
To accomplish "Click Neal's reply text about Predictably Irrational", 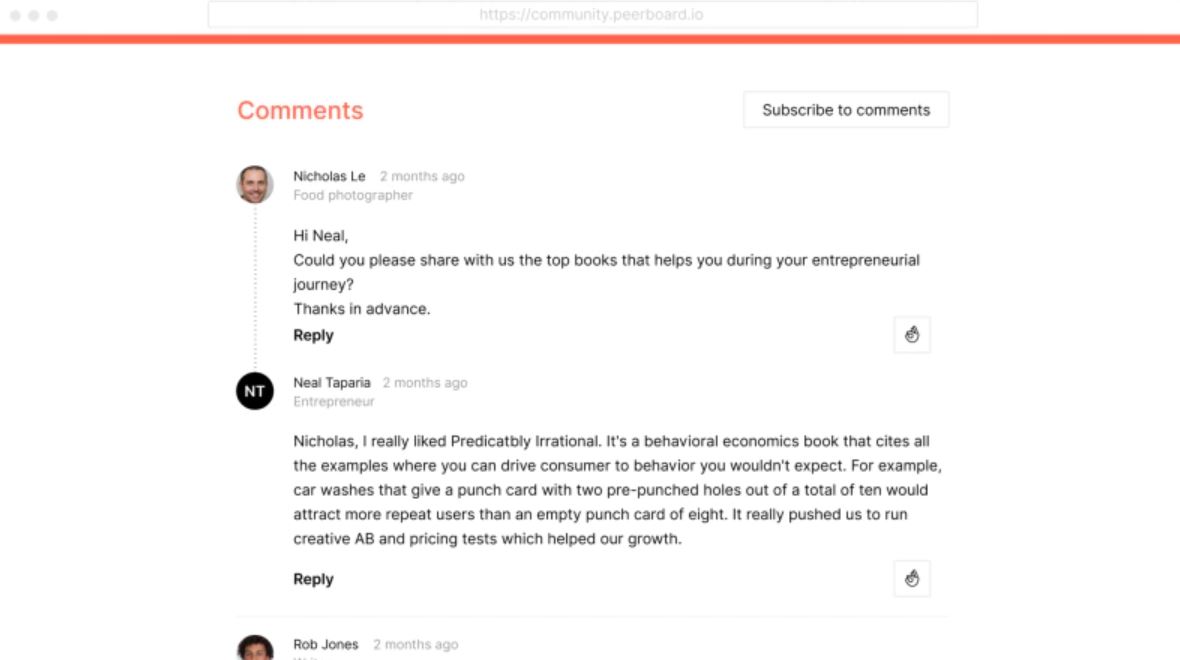I will click(617, 490).
